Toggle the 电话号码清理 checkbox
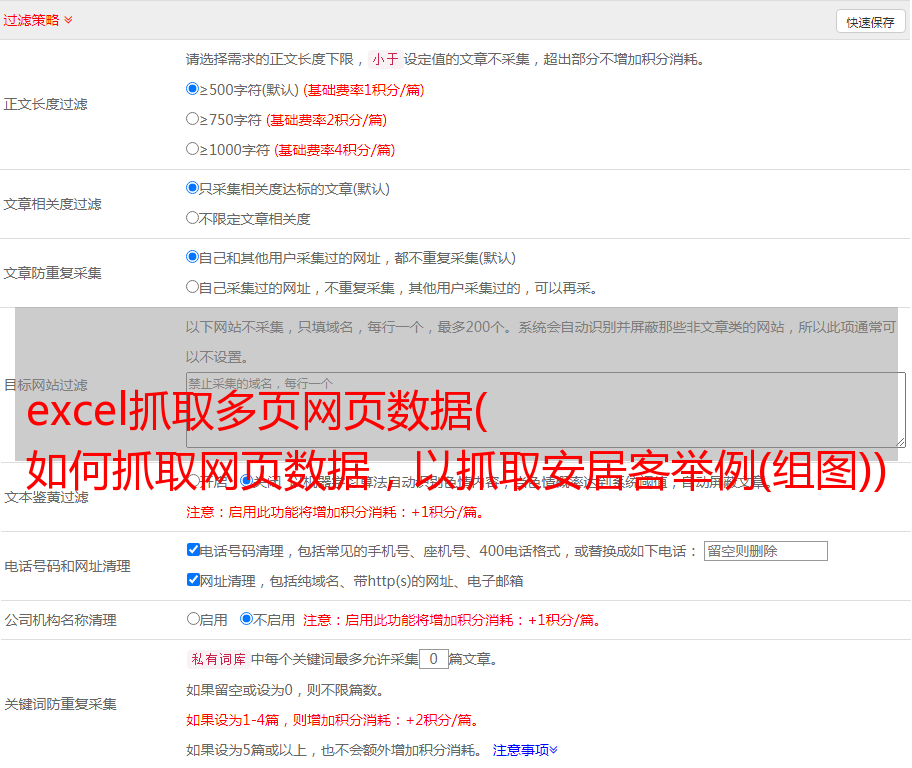The height and width of the screenshot is (768, 912). [x=193, y=550]
